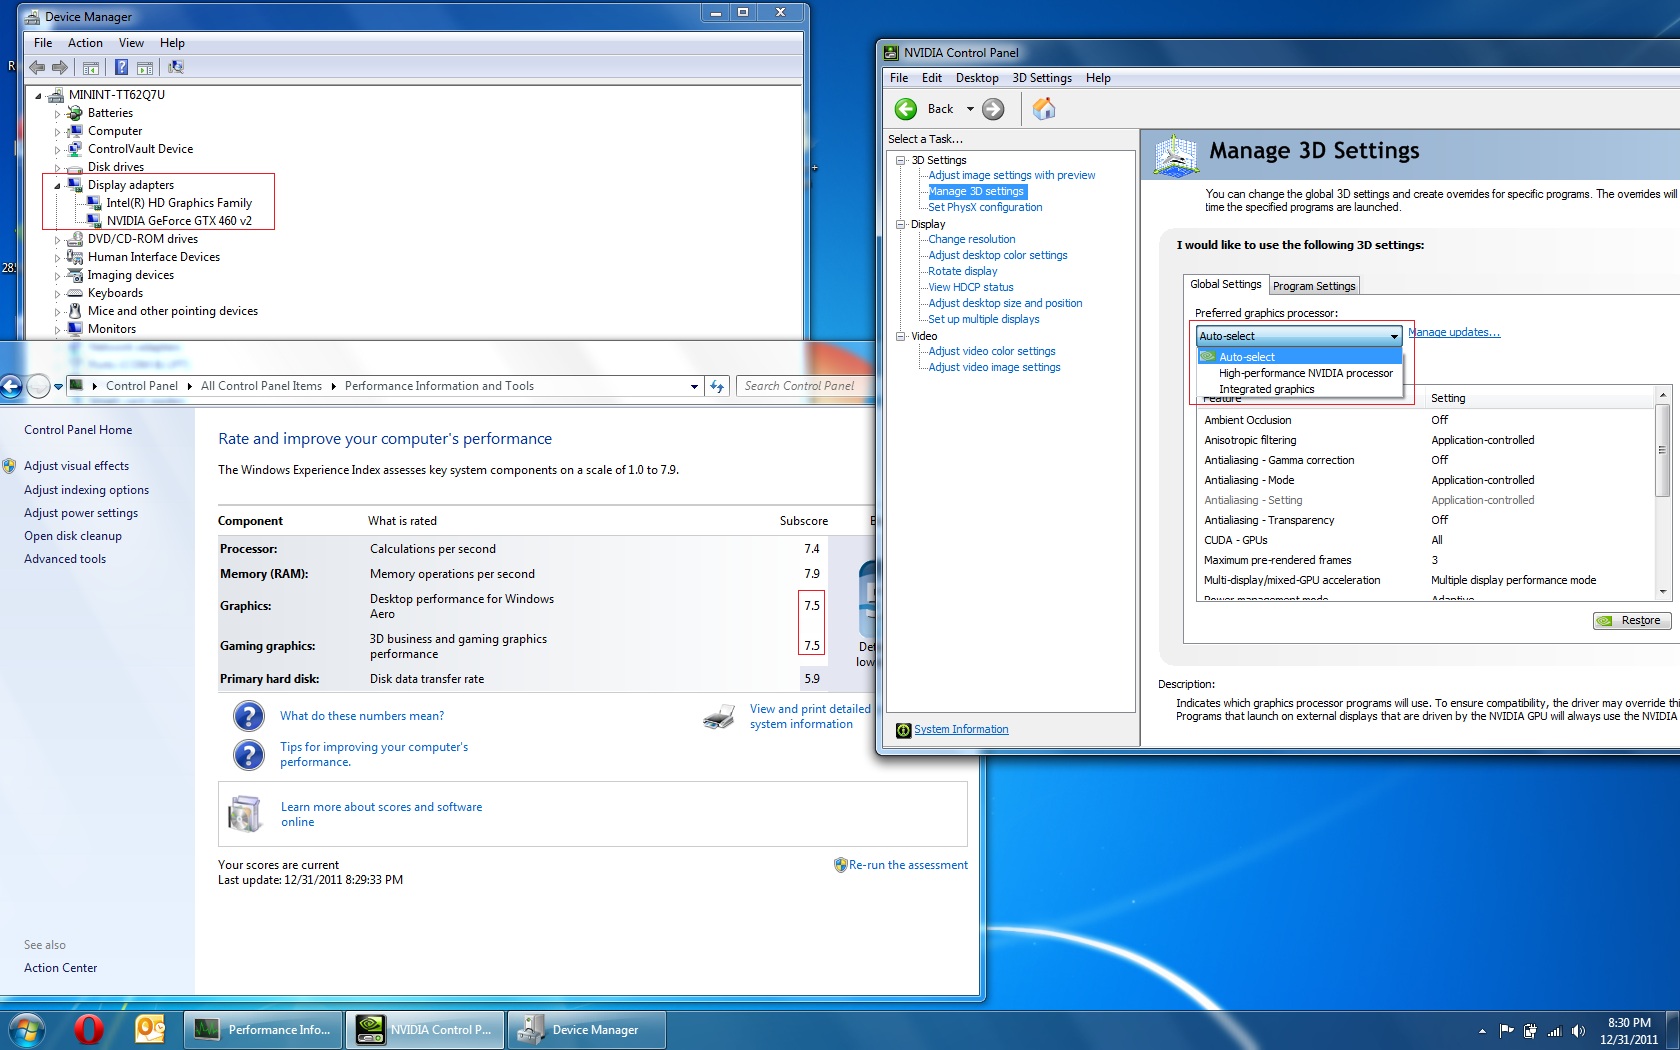Collapse the Display tree in NVIDIA panel
This screenshot has width=1680, height=1050.
[900, 224]
